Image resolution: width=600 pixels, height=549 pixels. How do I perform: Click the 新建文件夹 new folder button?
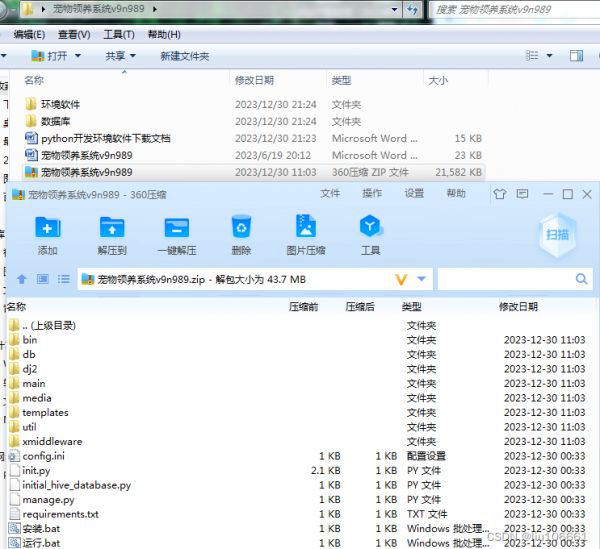point(184,57)
